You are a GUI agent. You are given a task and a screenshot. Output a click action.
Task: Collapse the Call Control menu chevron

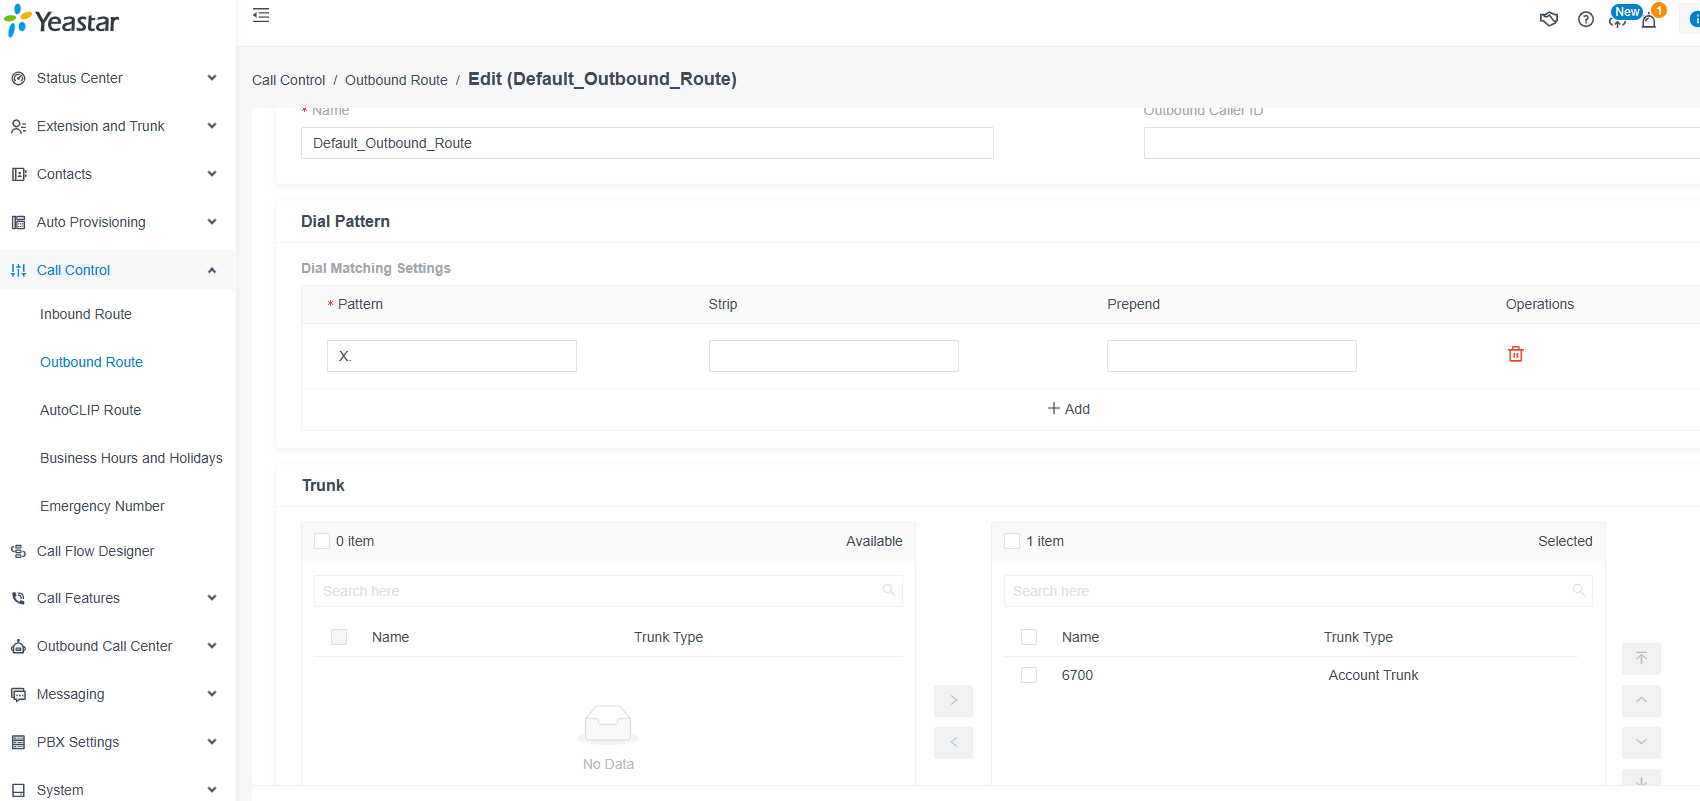[x=212, y=270]
